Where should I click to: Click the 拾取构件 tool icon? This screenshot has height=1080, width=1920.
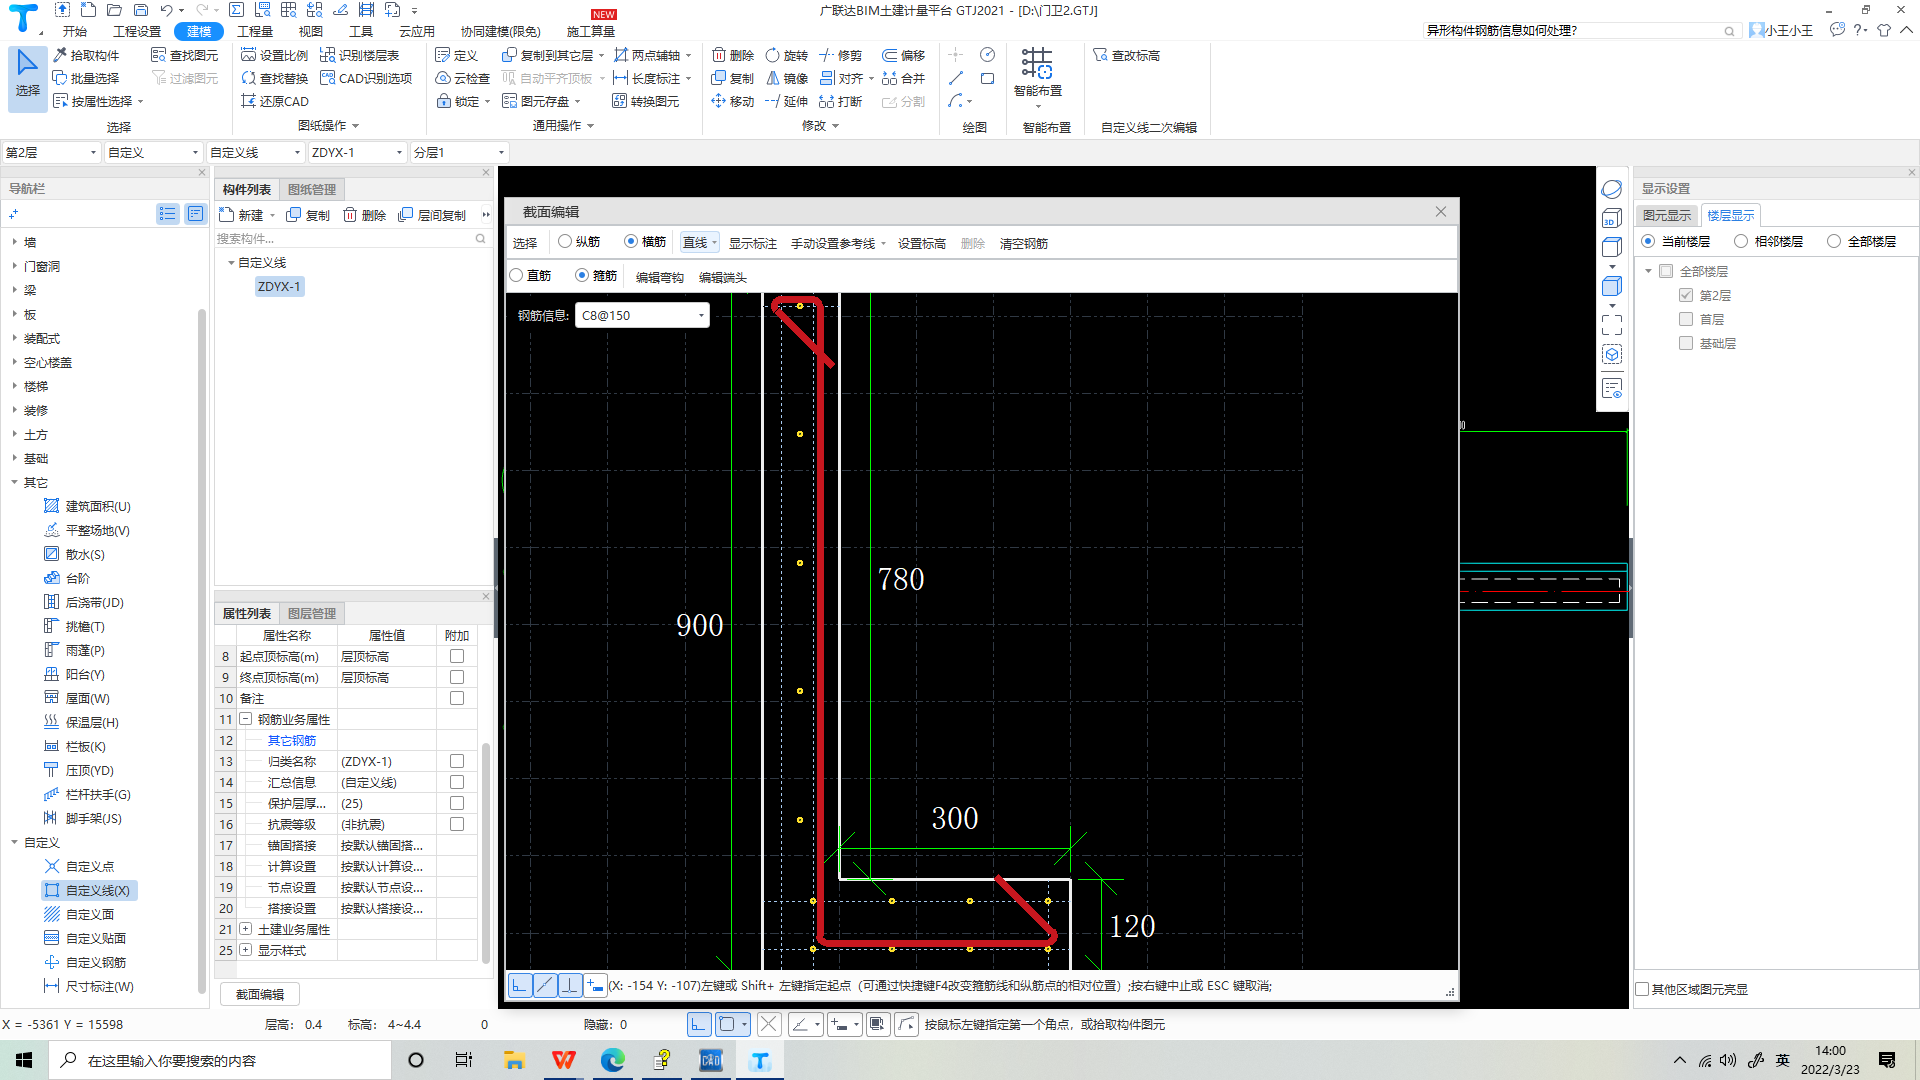click(61, 55)
